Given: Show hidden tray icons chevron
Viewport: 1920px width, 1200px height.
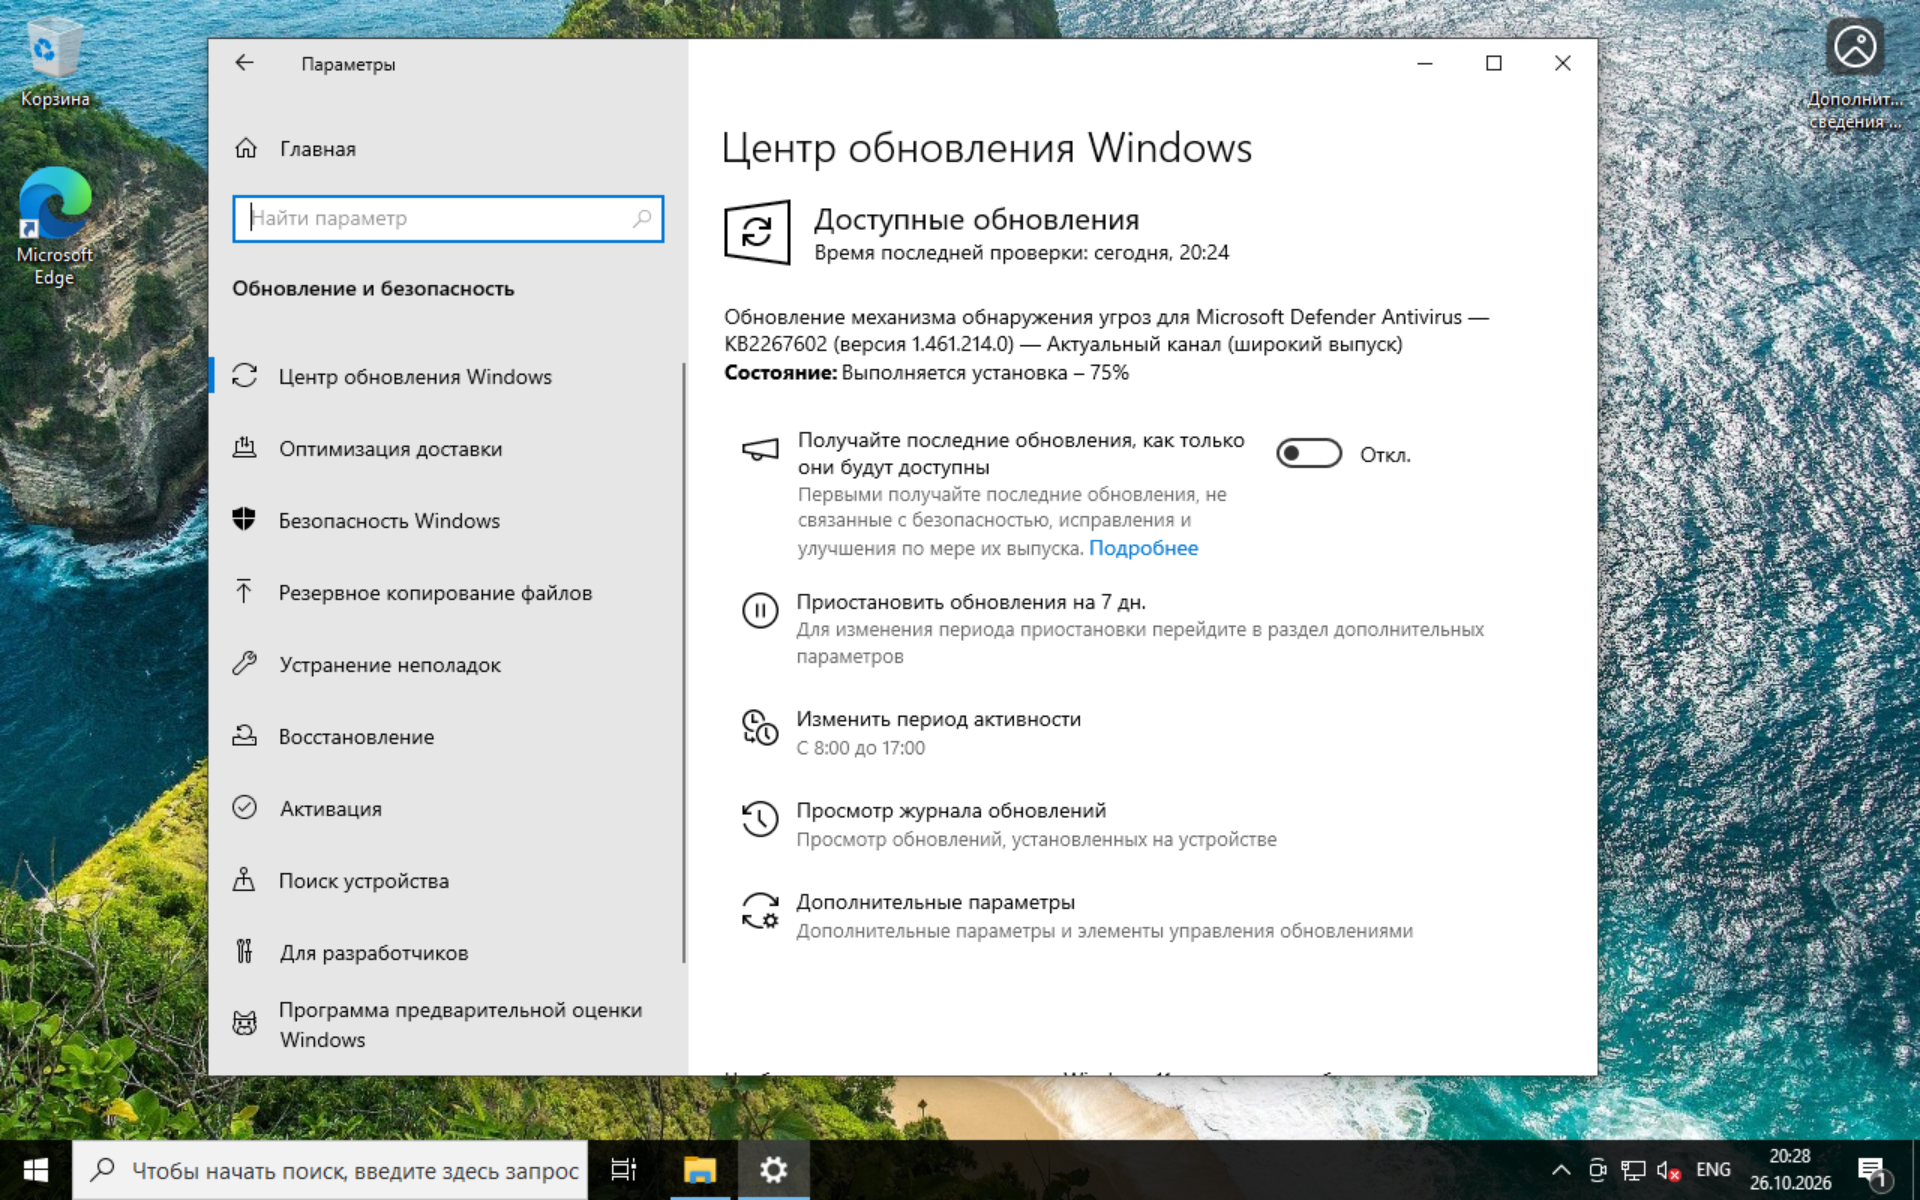Looking at the screenshot, I should point(1560,1170).
